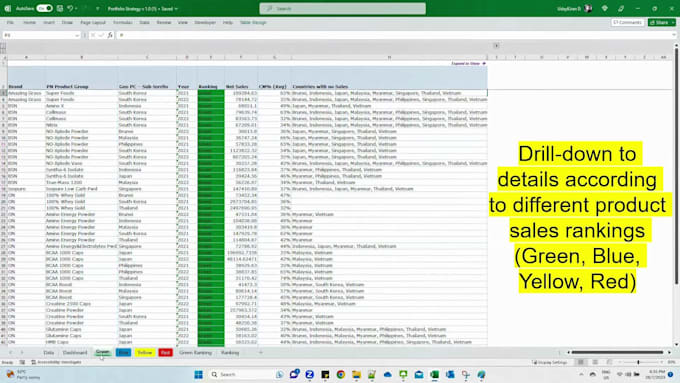Toggle the AutoSave switch
Viewport: 680px width, 383px height.
[x=44, y=8]
